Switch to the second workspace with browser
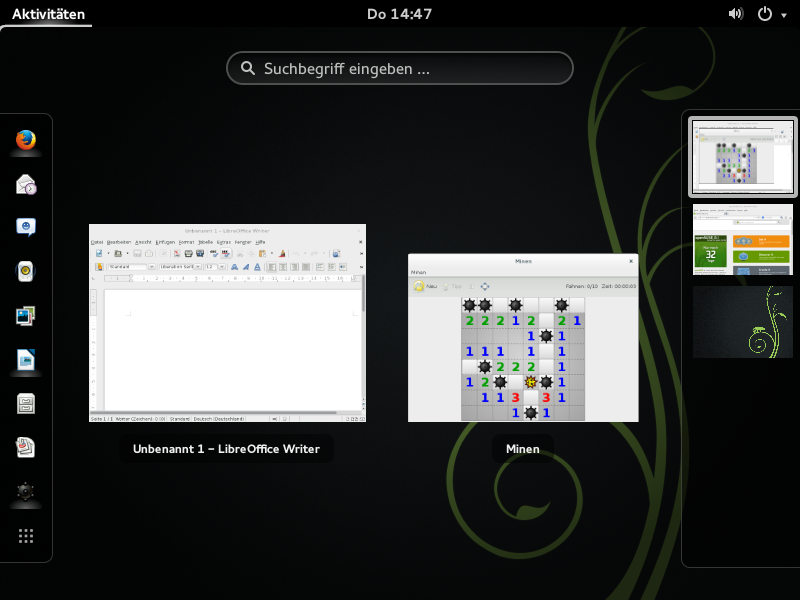The width and height of the screenshot is (800, 600). tap(742, 240)
